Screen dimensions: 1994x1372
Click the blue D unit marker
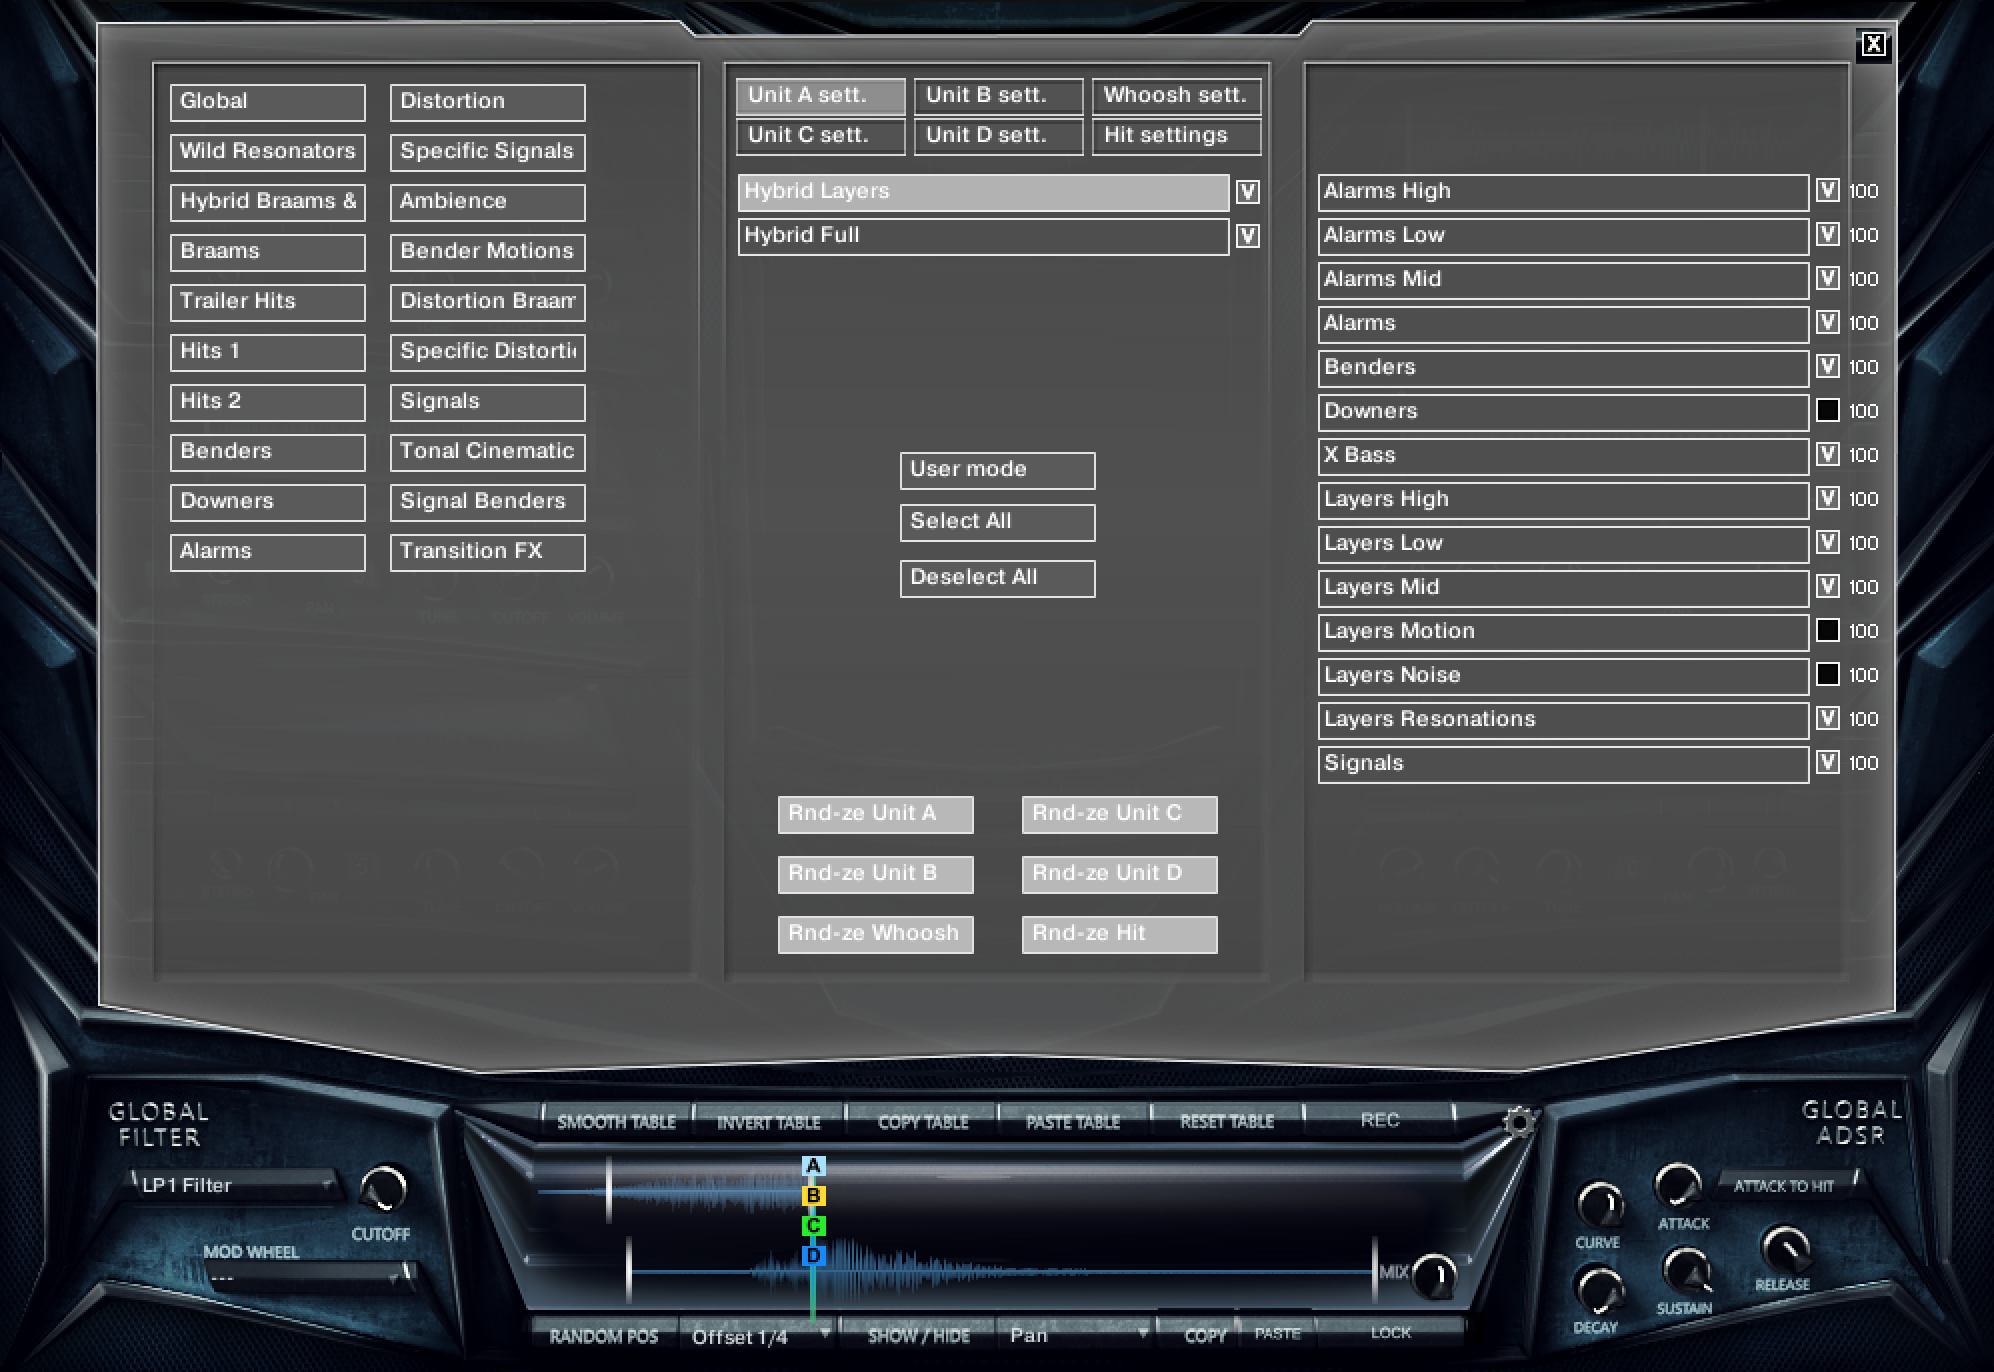(813, 1256)
